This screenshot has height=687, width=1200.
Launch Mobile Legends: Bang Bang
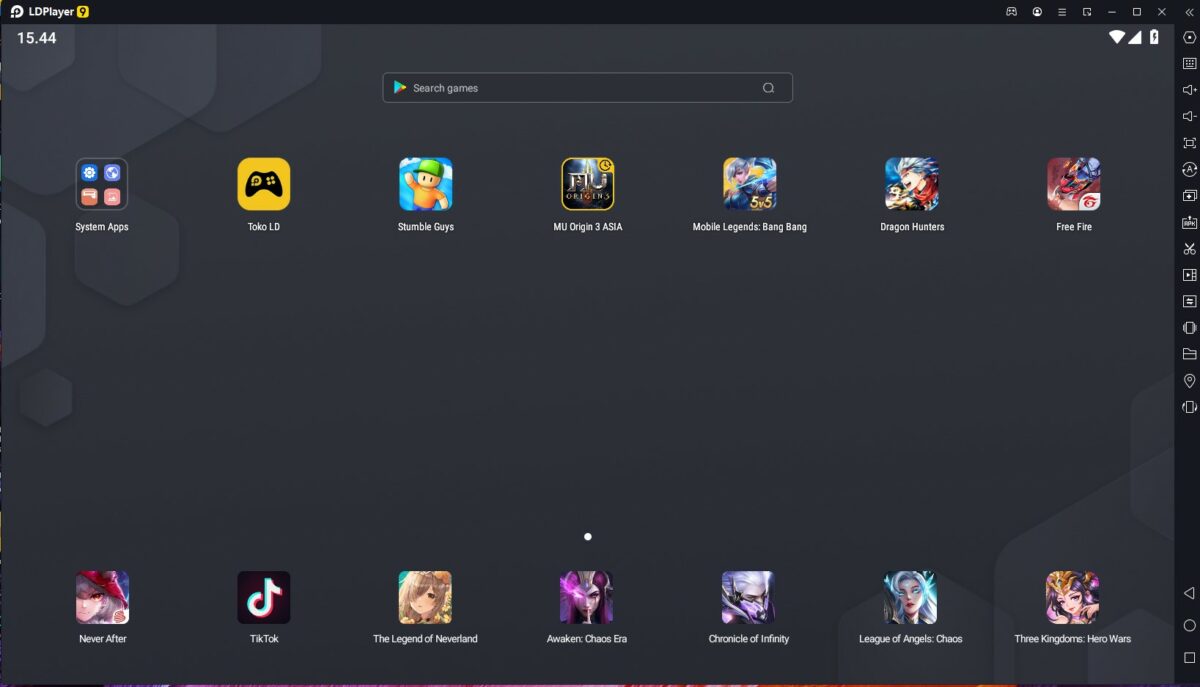750,184
